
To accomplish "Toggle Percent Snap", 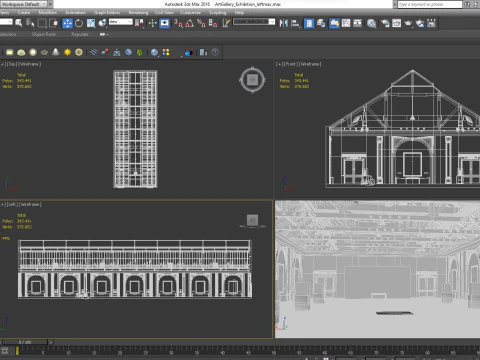I will [x=201, y=23].
